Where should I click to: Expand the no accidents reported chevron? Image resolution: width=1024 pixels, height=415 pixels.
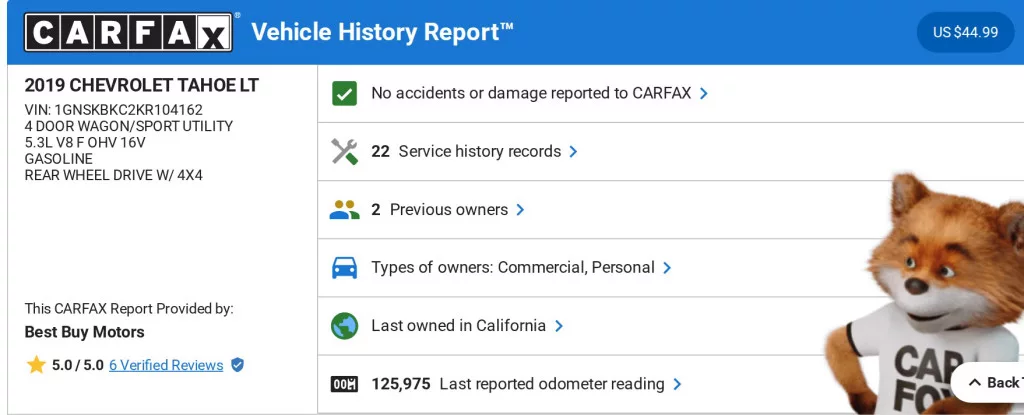pyautogui.click(x=704, y=93)
